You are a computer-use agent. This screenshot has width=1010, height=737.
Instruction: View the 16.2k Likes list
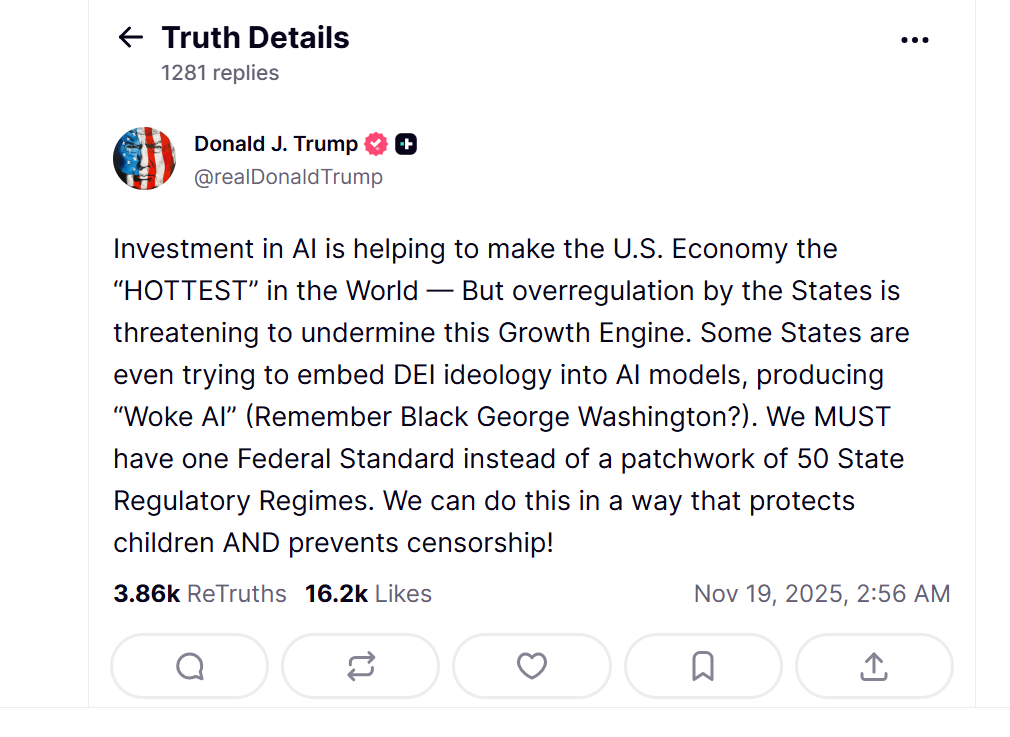[368, 594]
